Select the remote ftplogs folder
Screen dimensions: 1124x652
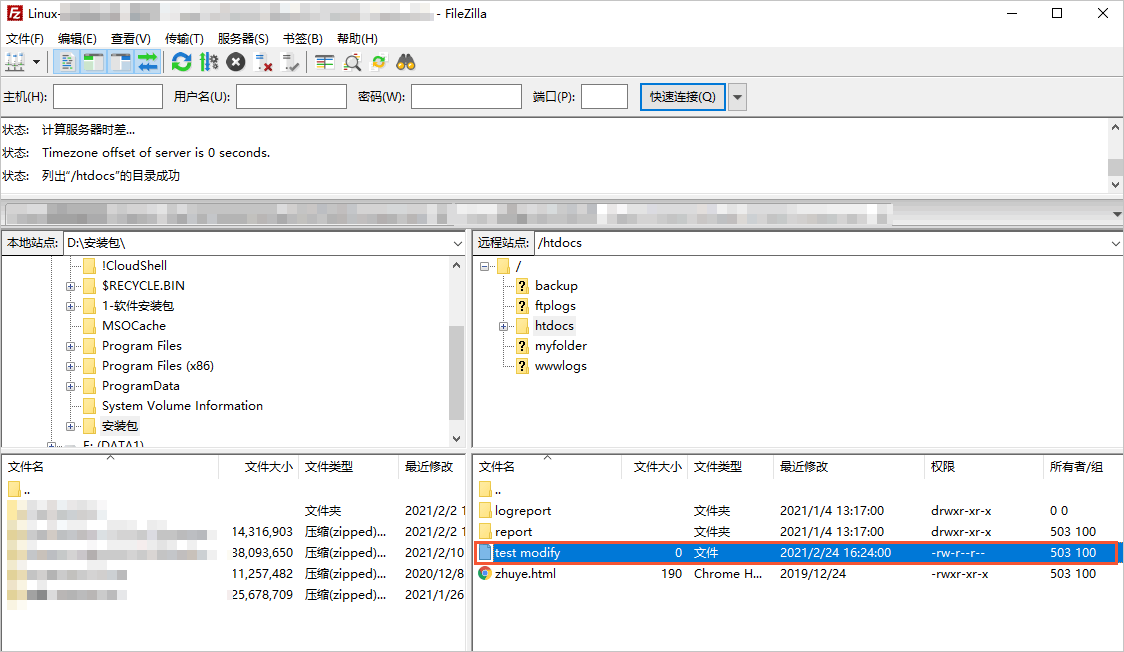(x=555, y=305)
